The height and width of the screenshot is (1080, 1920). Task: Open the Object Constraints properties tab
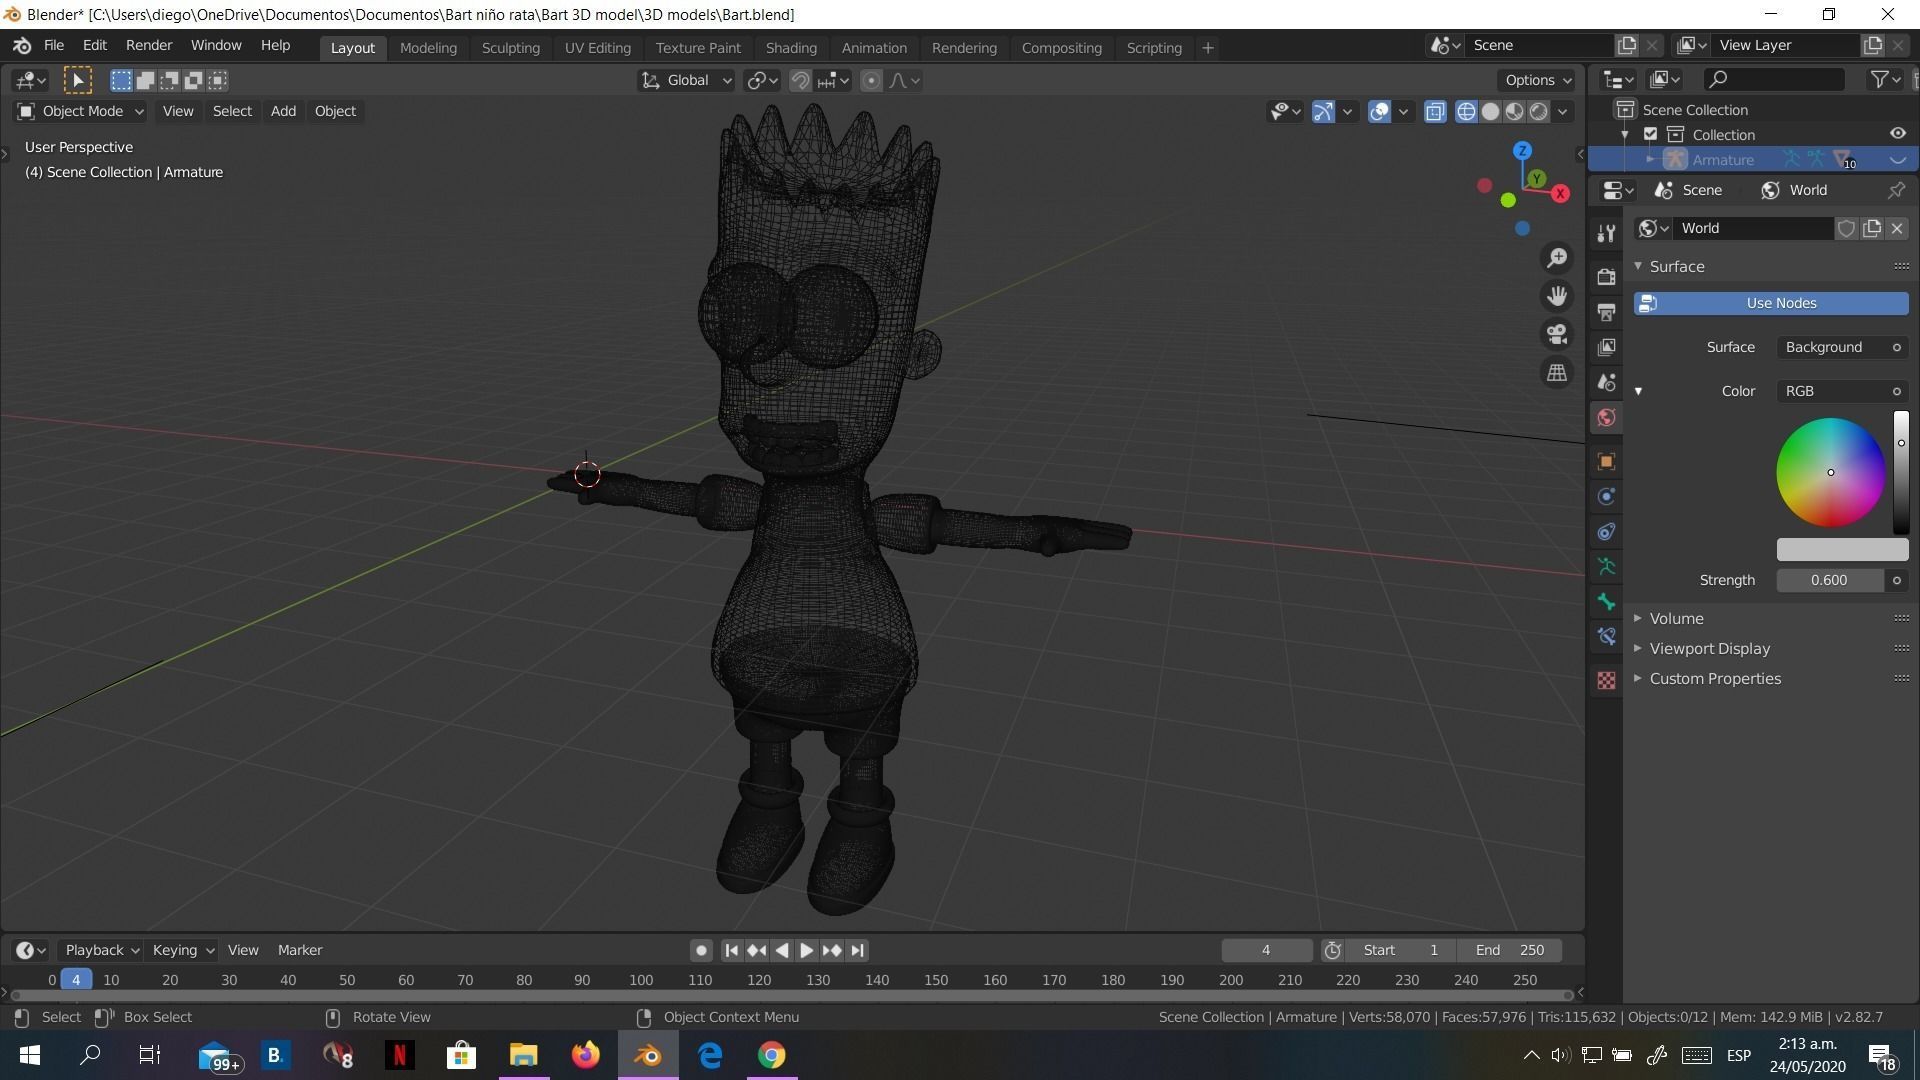point(1606,531)
